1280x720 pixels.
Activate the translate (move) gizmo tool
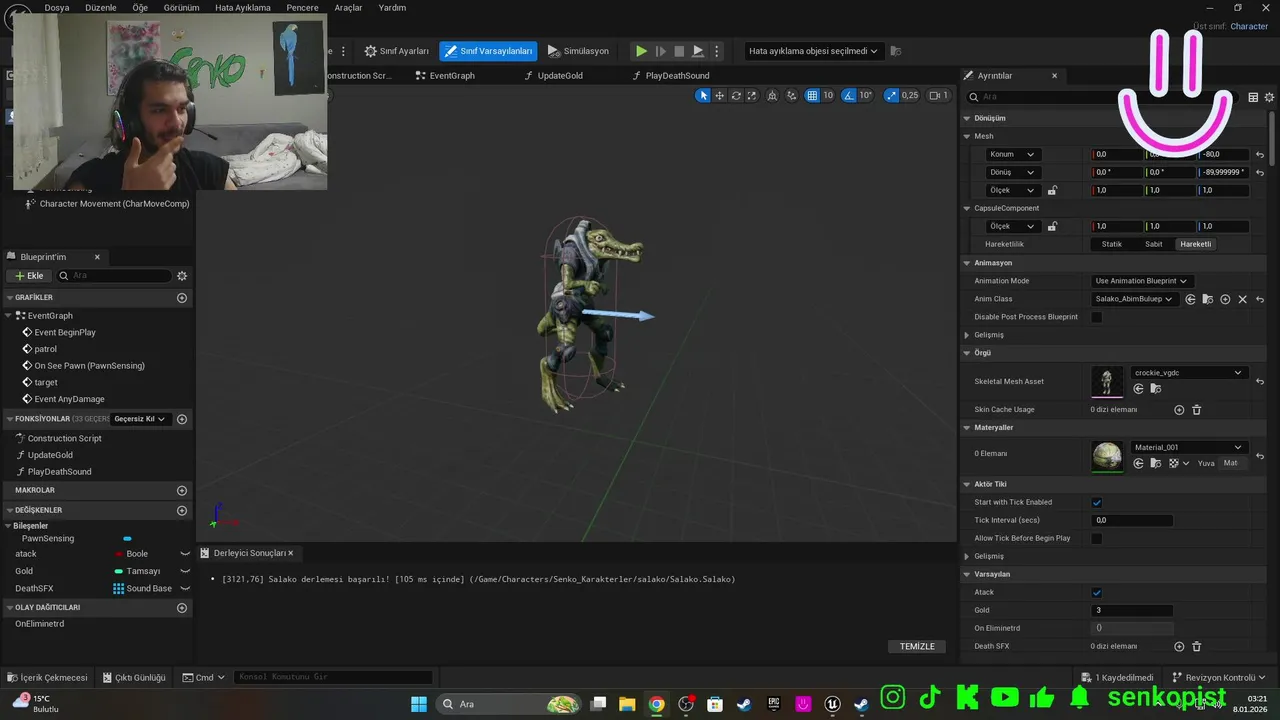pos(719,96)
